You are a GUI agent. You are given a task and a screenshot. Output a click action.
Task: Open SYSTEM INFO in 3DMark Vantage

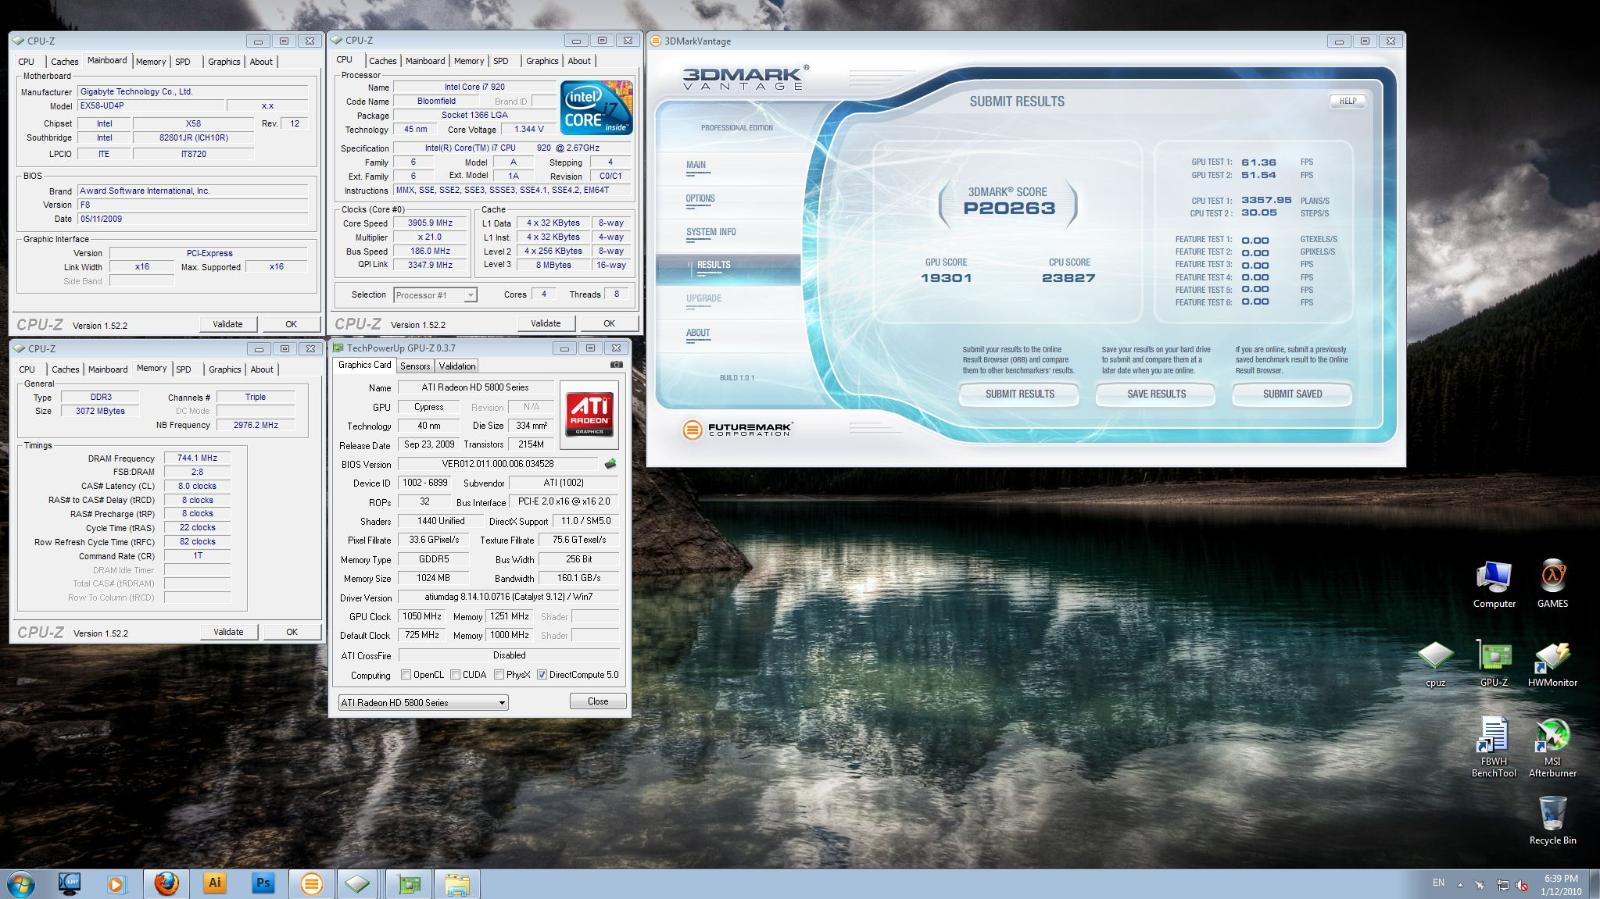pyautogui.click(x=711, y=232)
